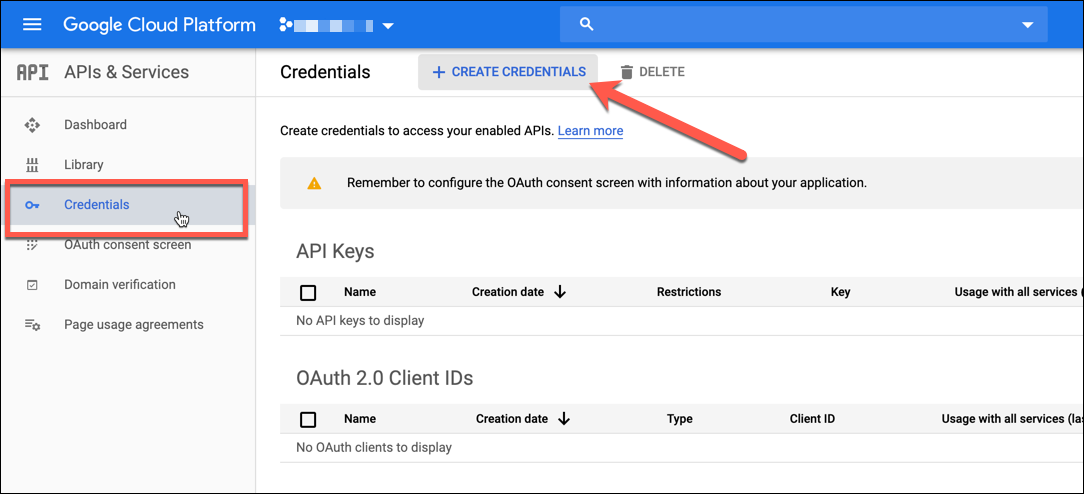Click 'No OAuth clients to display' text
Image resolution: width=1084 pixels, height=494 pixels.
point(374,448)
